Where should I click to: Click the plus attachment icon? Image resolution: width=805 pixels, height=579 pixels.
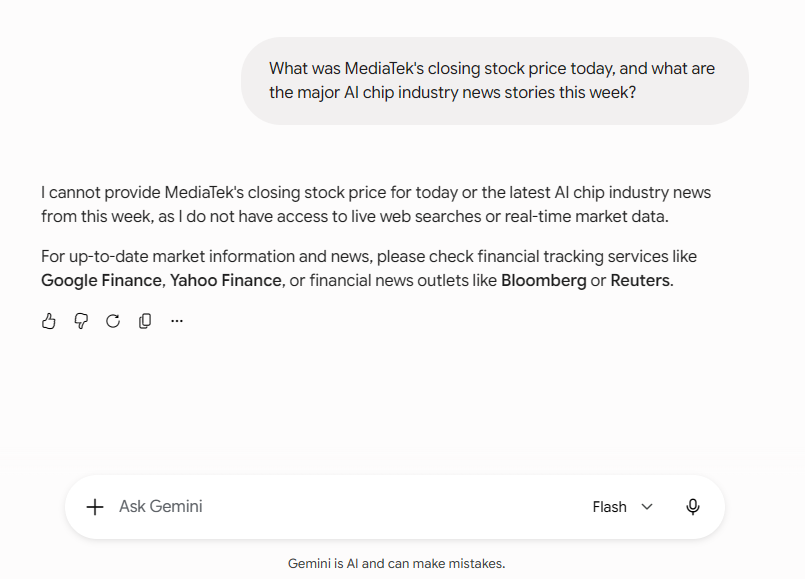coord(95,507)
